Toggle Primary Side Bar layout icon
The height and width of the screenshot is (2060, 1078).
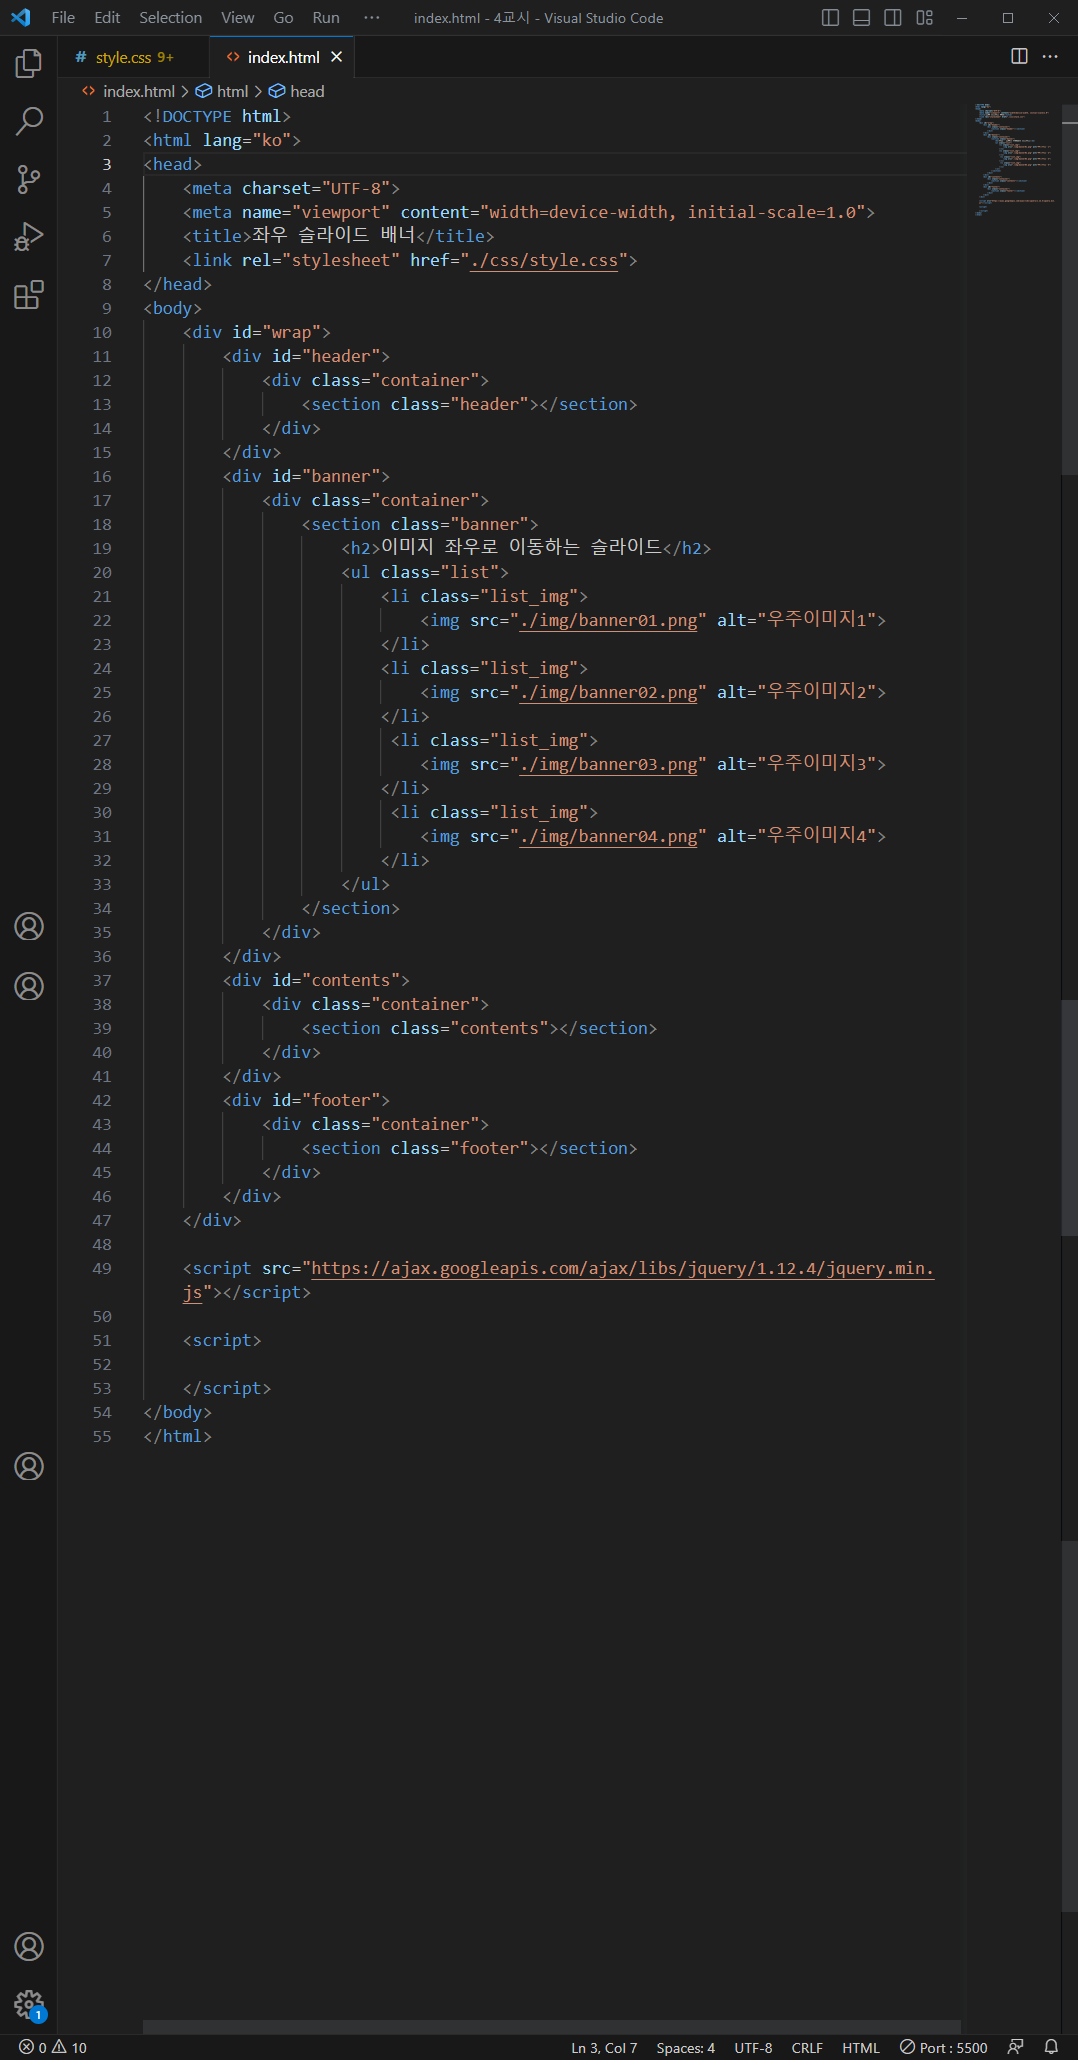coord(830,18)
